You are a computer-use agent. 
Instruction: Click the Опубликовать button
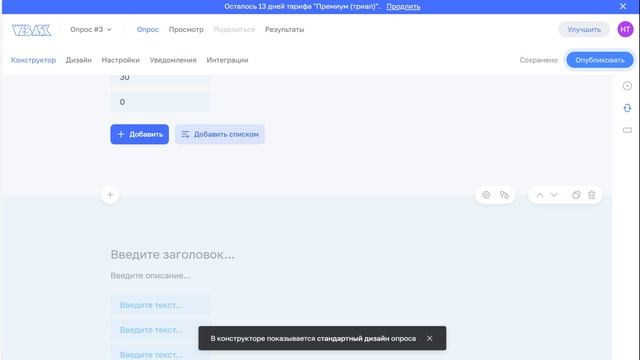600,60
